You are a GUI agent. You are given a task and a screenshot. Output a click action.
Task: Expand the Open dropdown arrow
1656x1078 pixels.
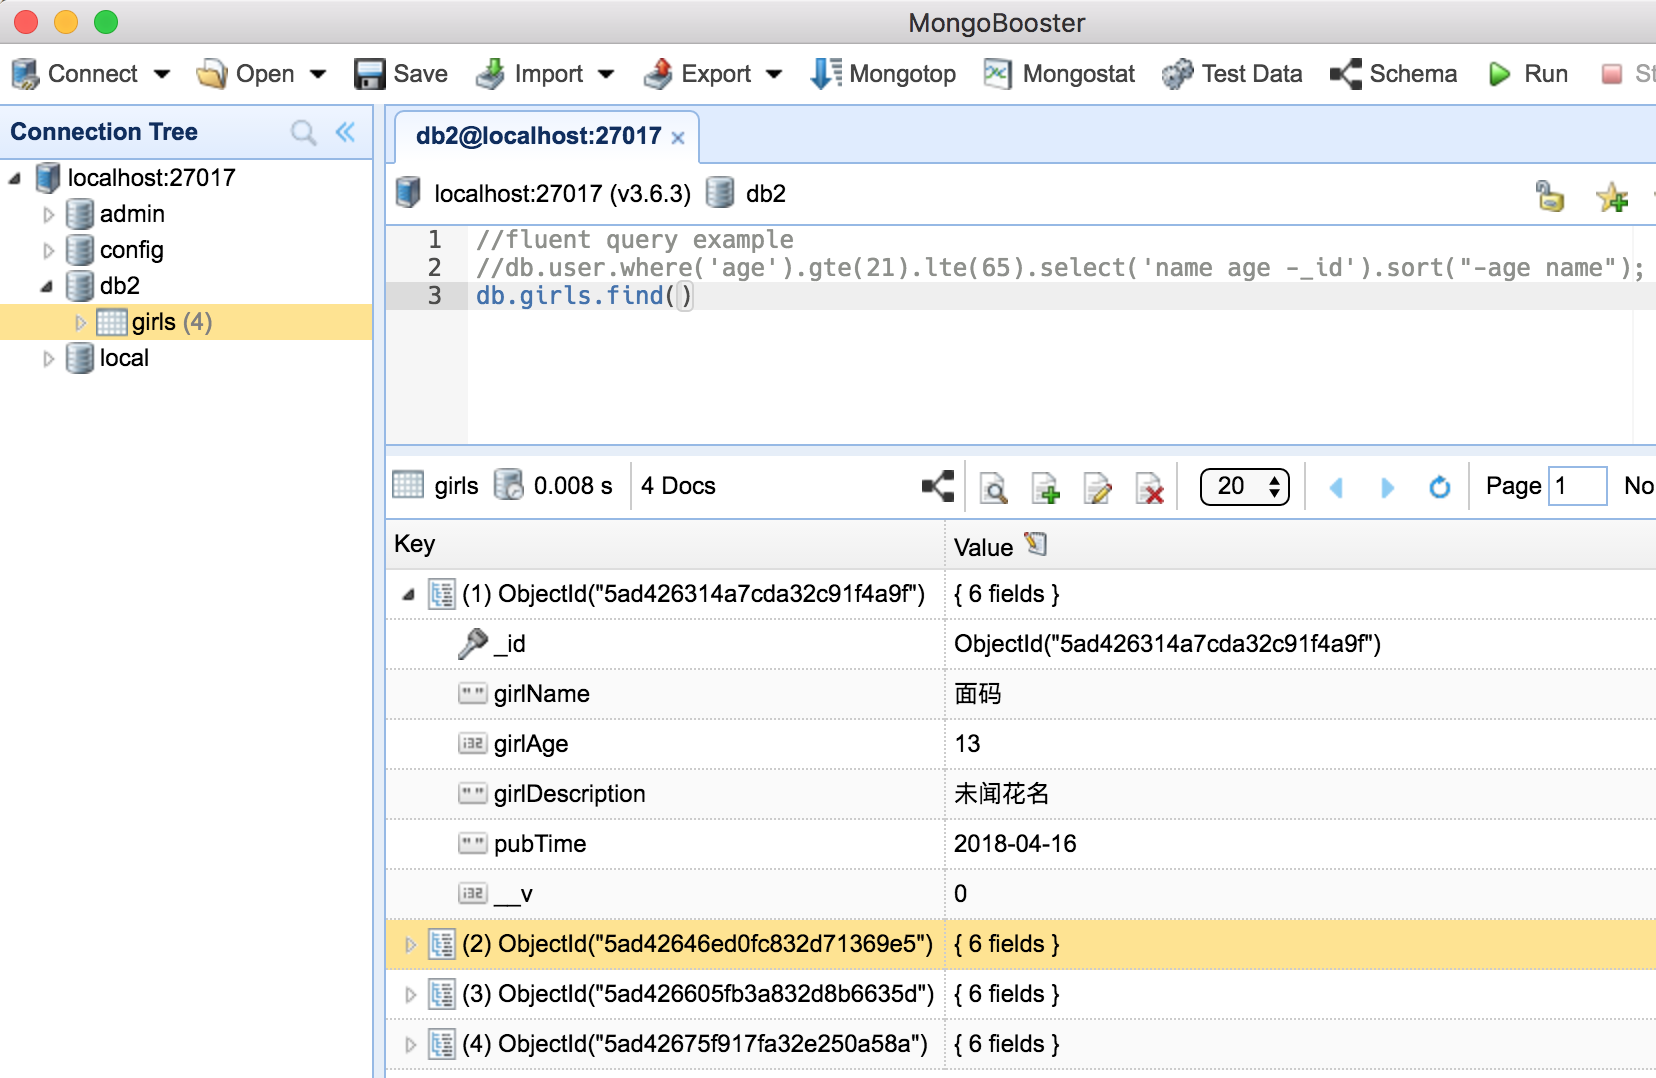[x=318, y=74]
